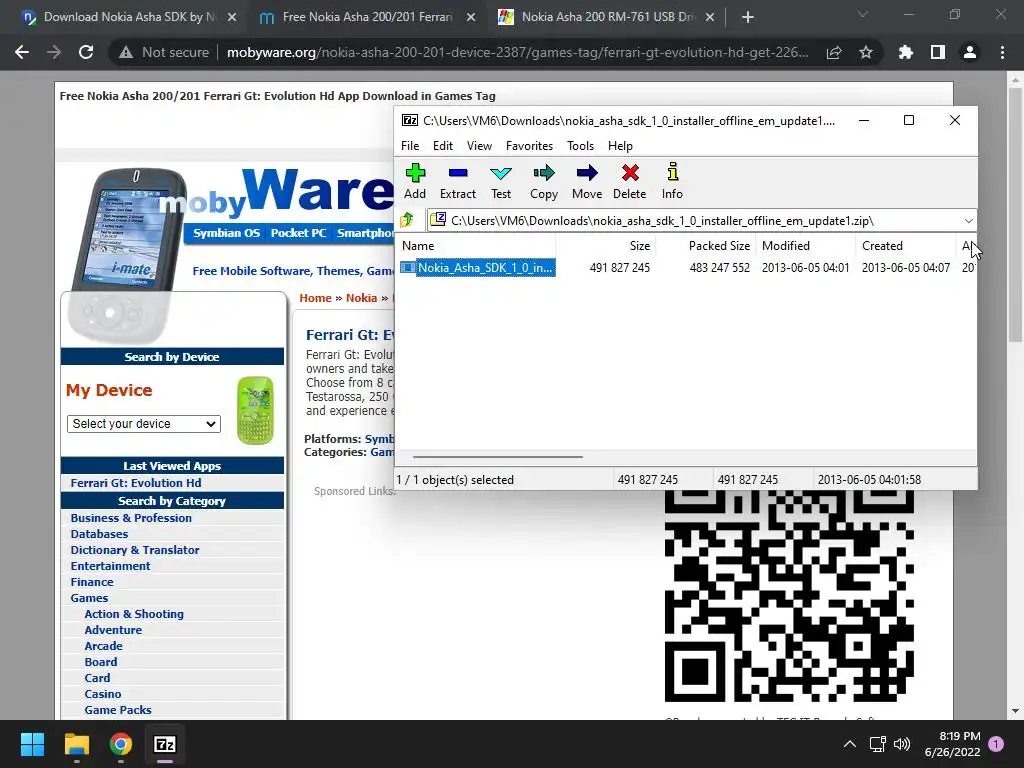The height and width of the screenshot is (768, 1024).
Task: Sort by Packed Size column
Action: pos(705,246)
